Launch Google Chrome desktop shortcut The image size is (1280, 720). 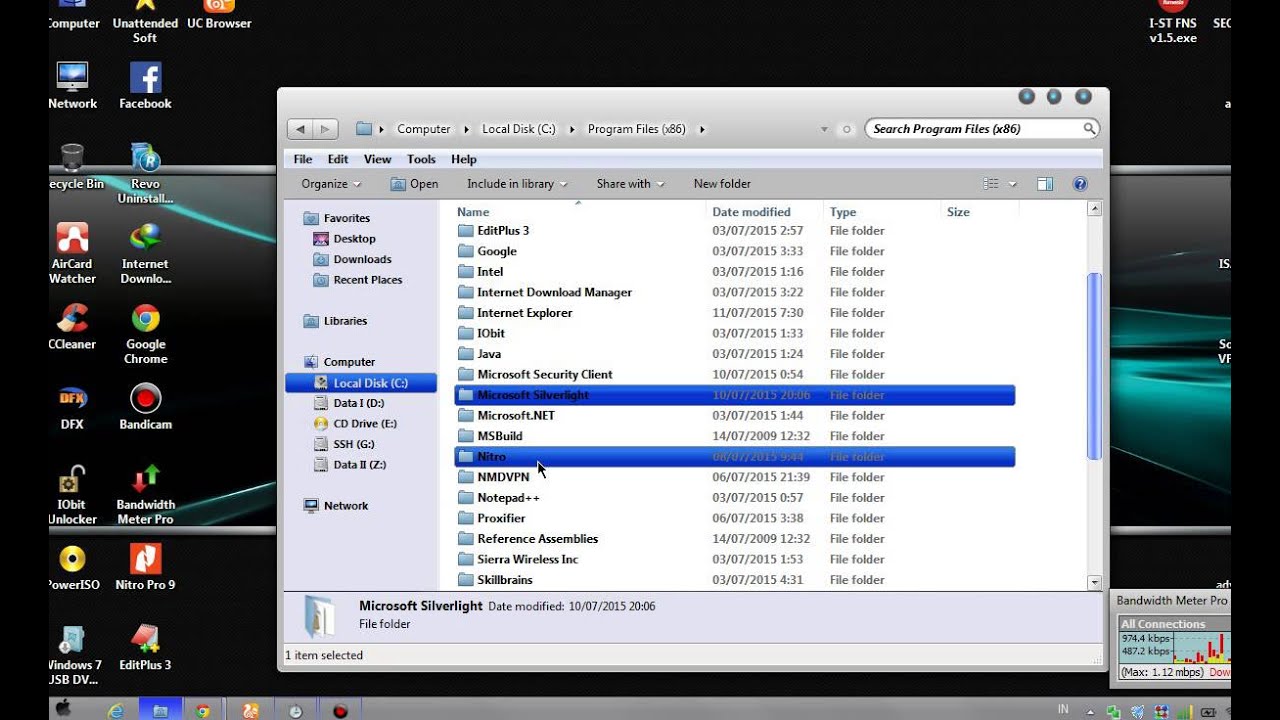click(146, 333)
